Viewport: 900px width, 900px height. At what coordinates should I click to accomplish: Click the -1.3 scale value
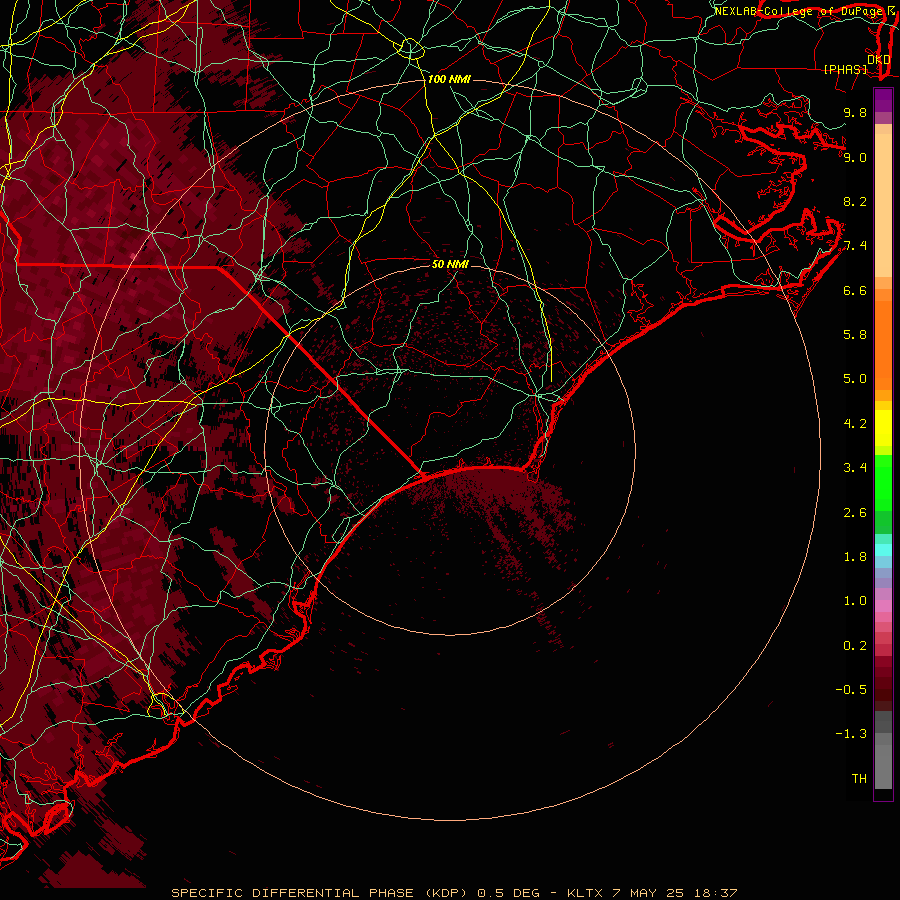pos(851,734)
